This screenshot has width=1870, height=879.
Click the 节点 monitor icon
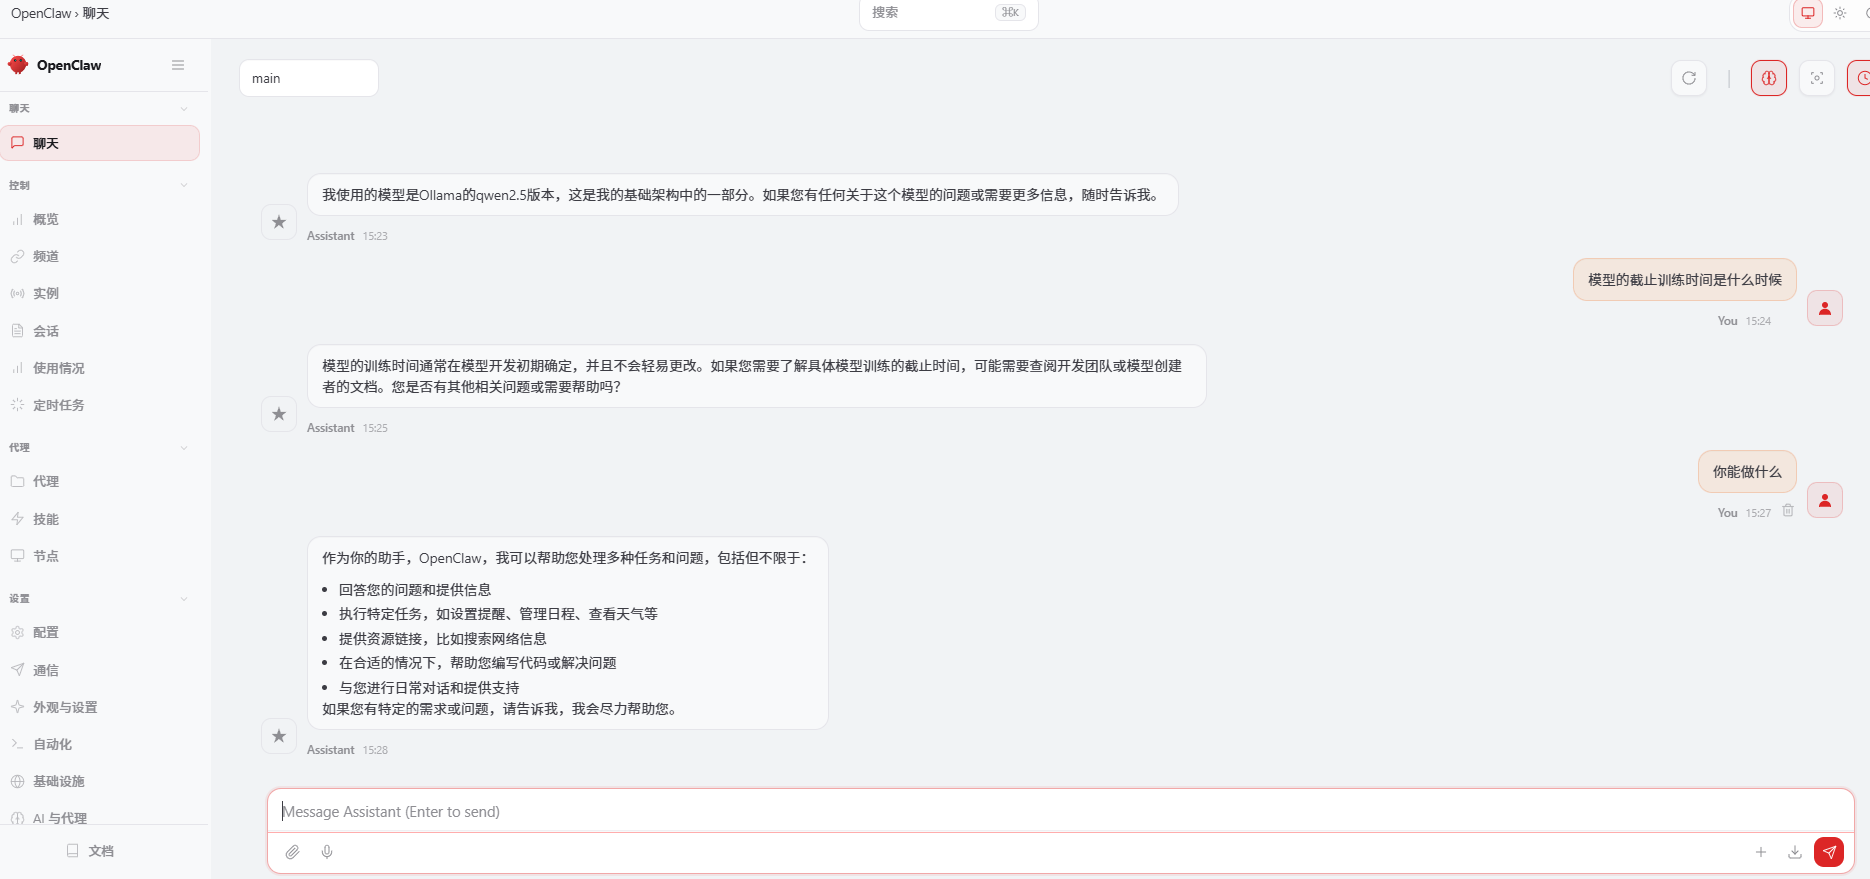(x=17, y=556)
